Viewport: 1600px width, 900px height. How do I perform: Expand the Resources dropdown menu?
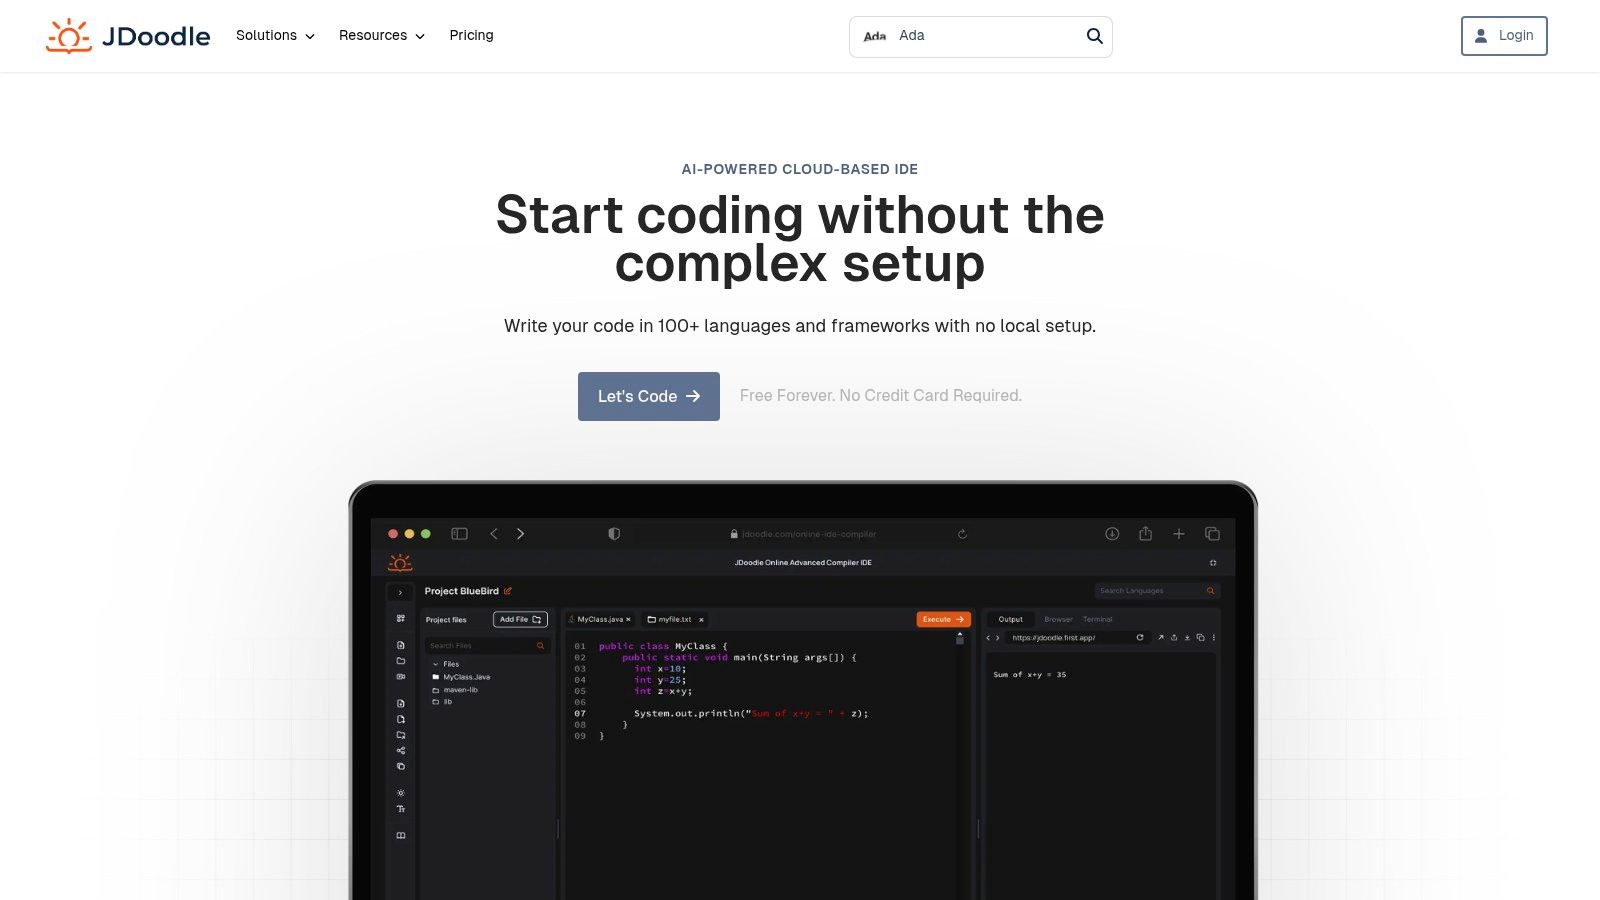[x=382, y=36]
